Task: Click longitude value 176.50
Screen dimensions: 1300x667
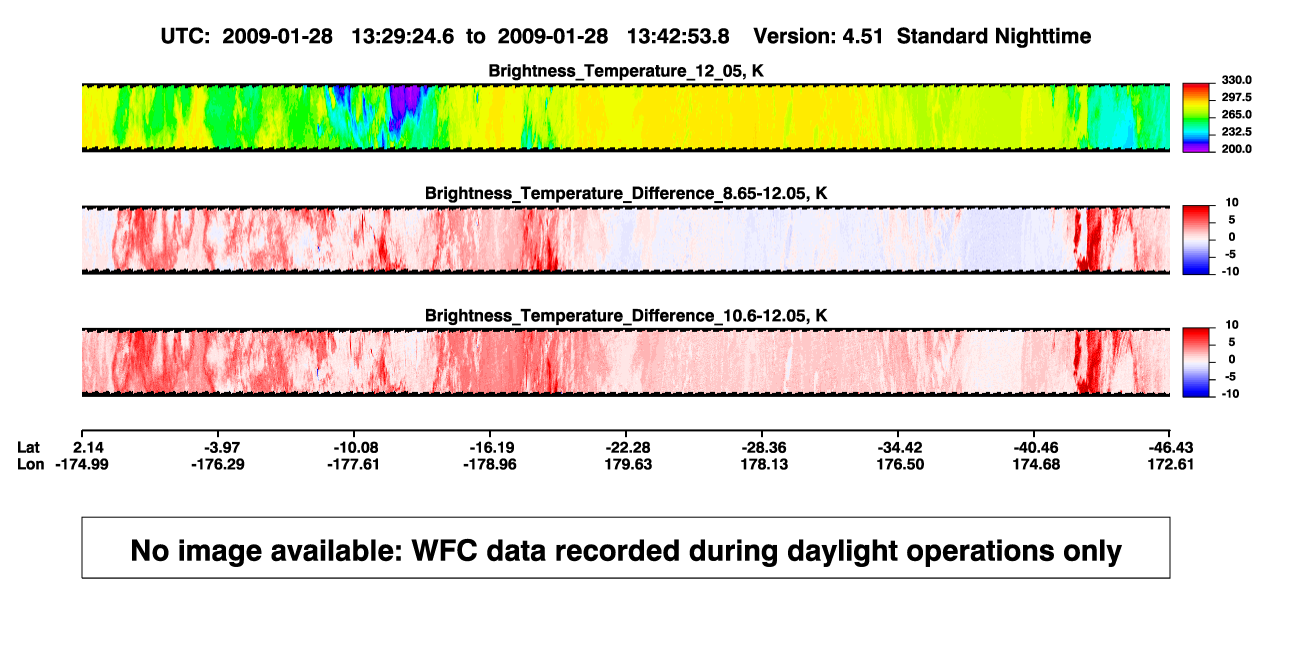Action: point(898,464)
